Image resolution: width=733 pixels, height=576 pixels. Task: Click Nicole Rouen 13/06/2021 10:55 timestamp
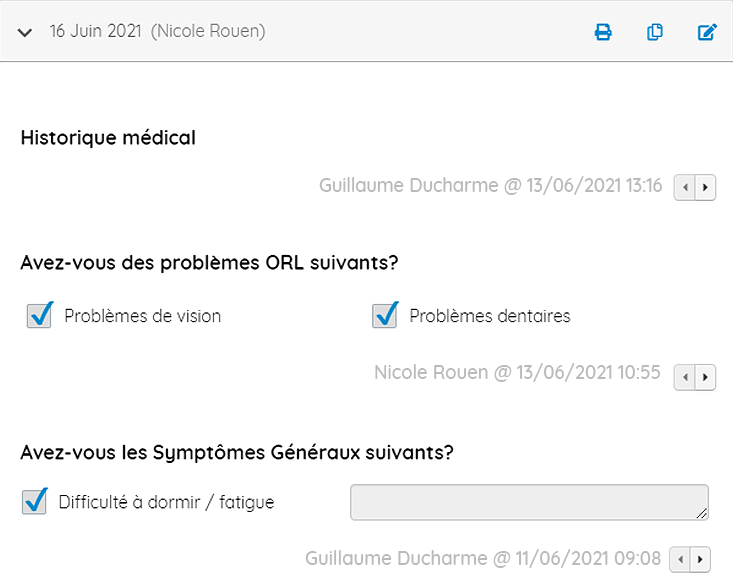[x=517, y=373]
